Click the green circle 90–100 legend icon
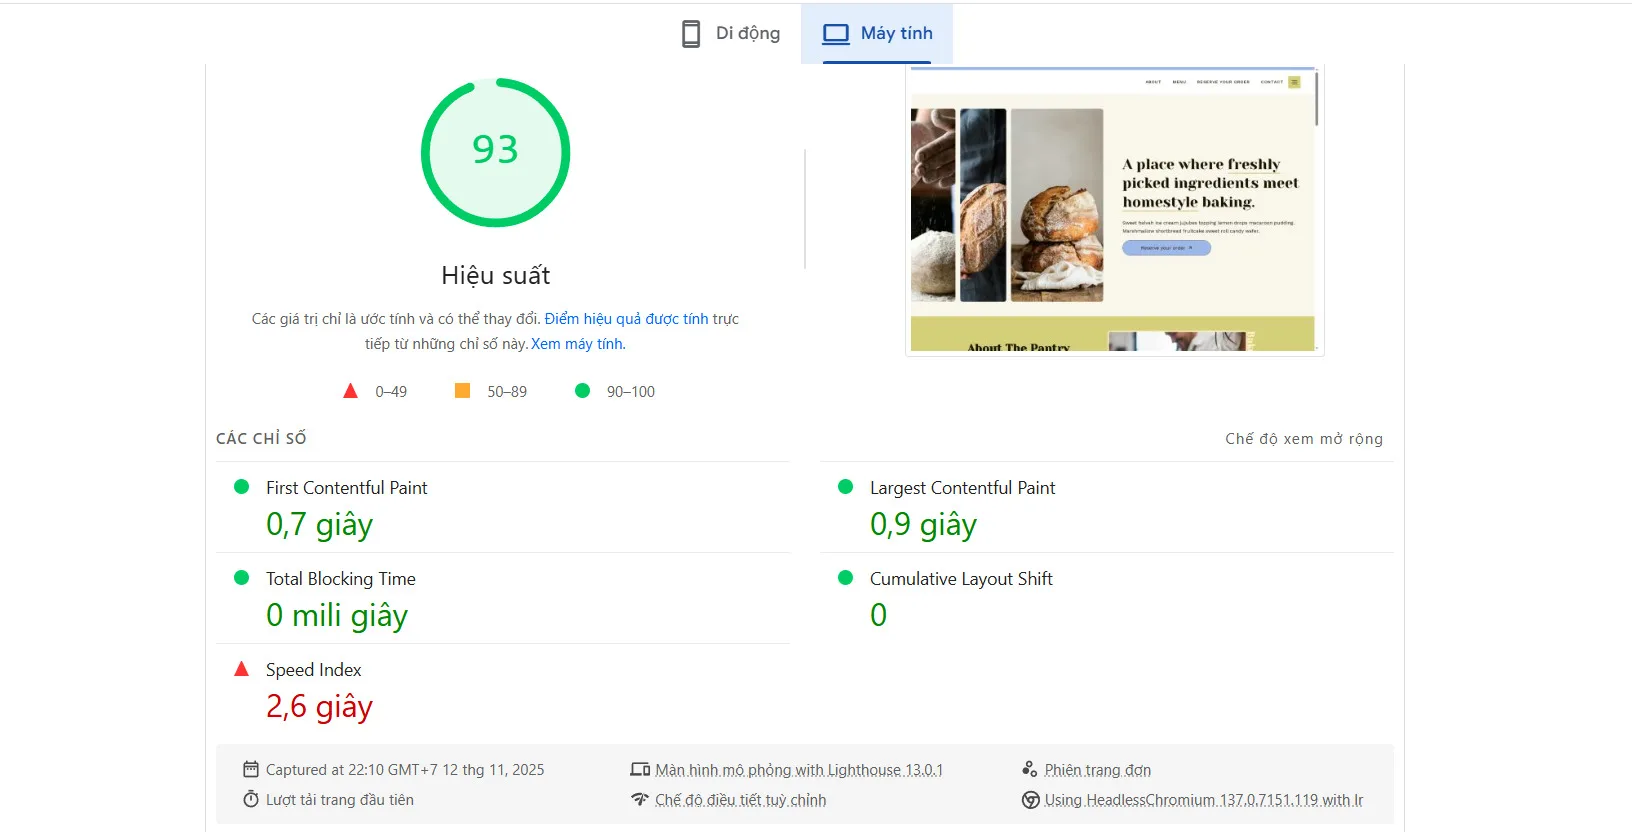This screenshot has width=1632, height=832. (583, 391)
